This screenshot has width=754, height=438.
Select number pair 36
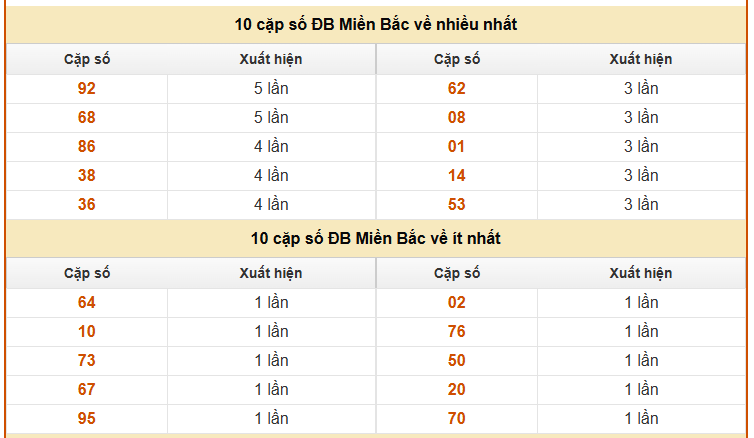[x=87, y=204]
